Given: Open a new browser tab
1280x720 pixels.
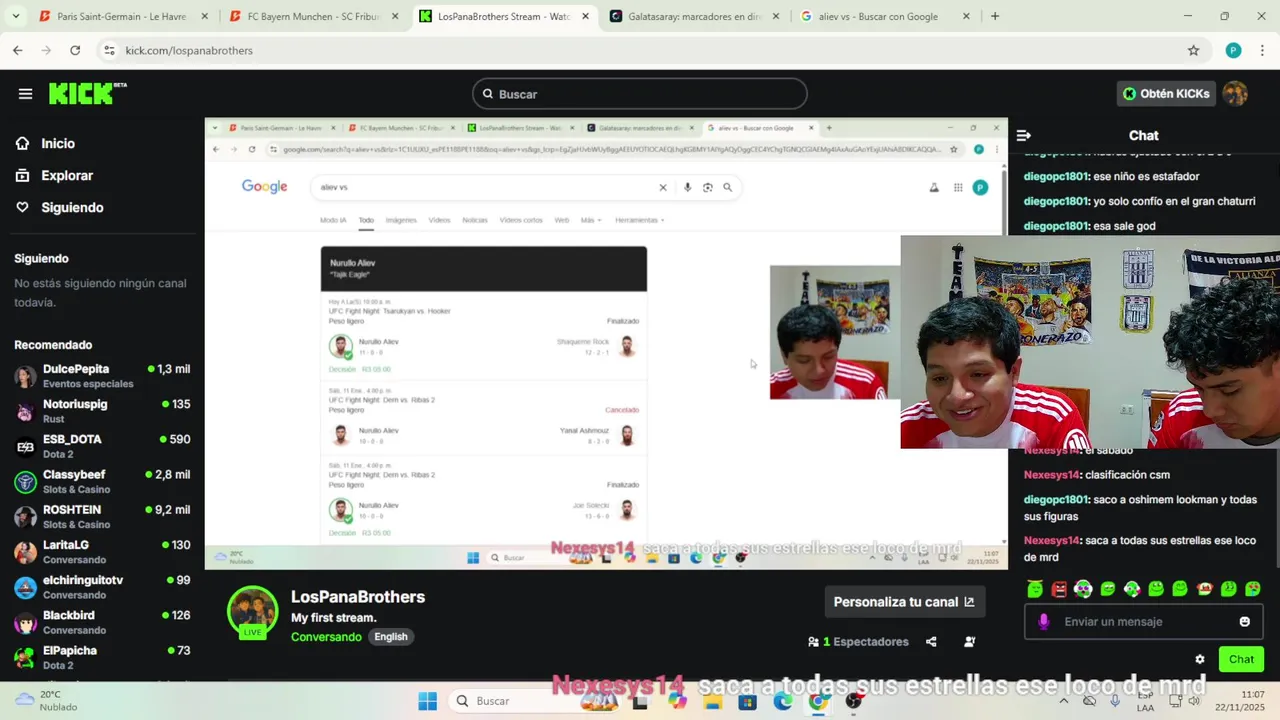Looking at the screenshot, I should [994, 16].
